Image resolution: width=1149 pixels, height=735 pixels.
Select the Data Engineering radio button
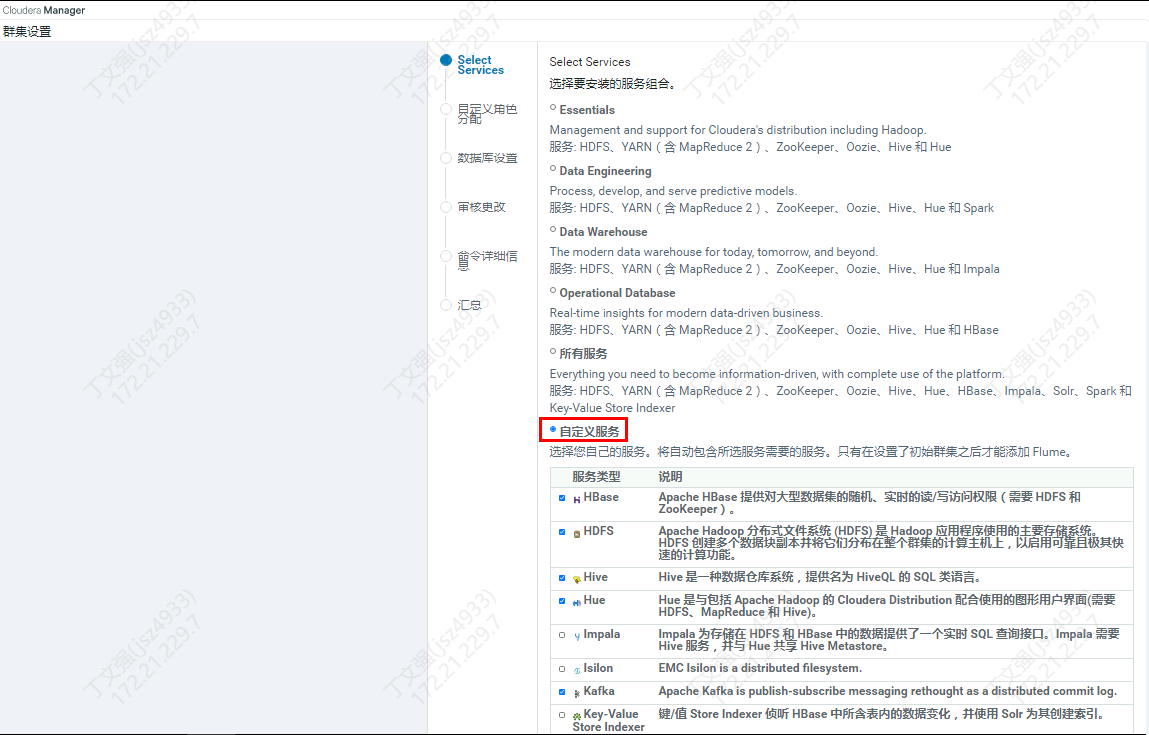click(x=553, y=169)
